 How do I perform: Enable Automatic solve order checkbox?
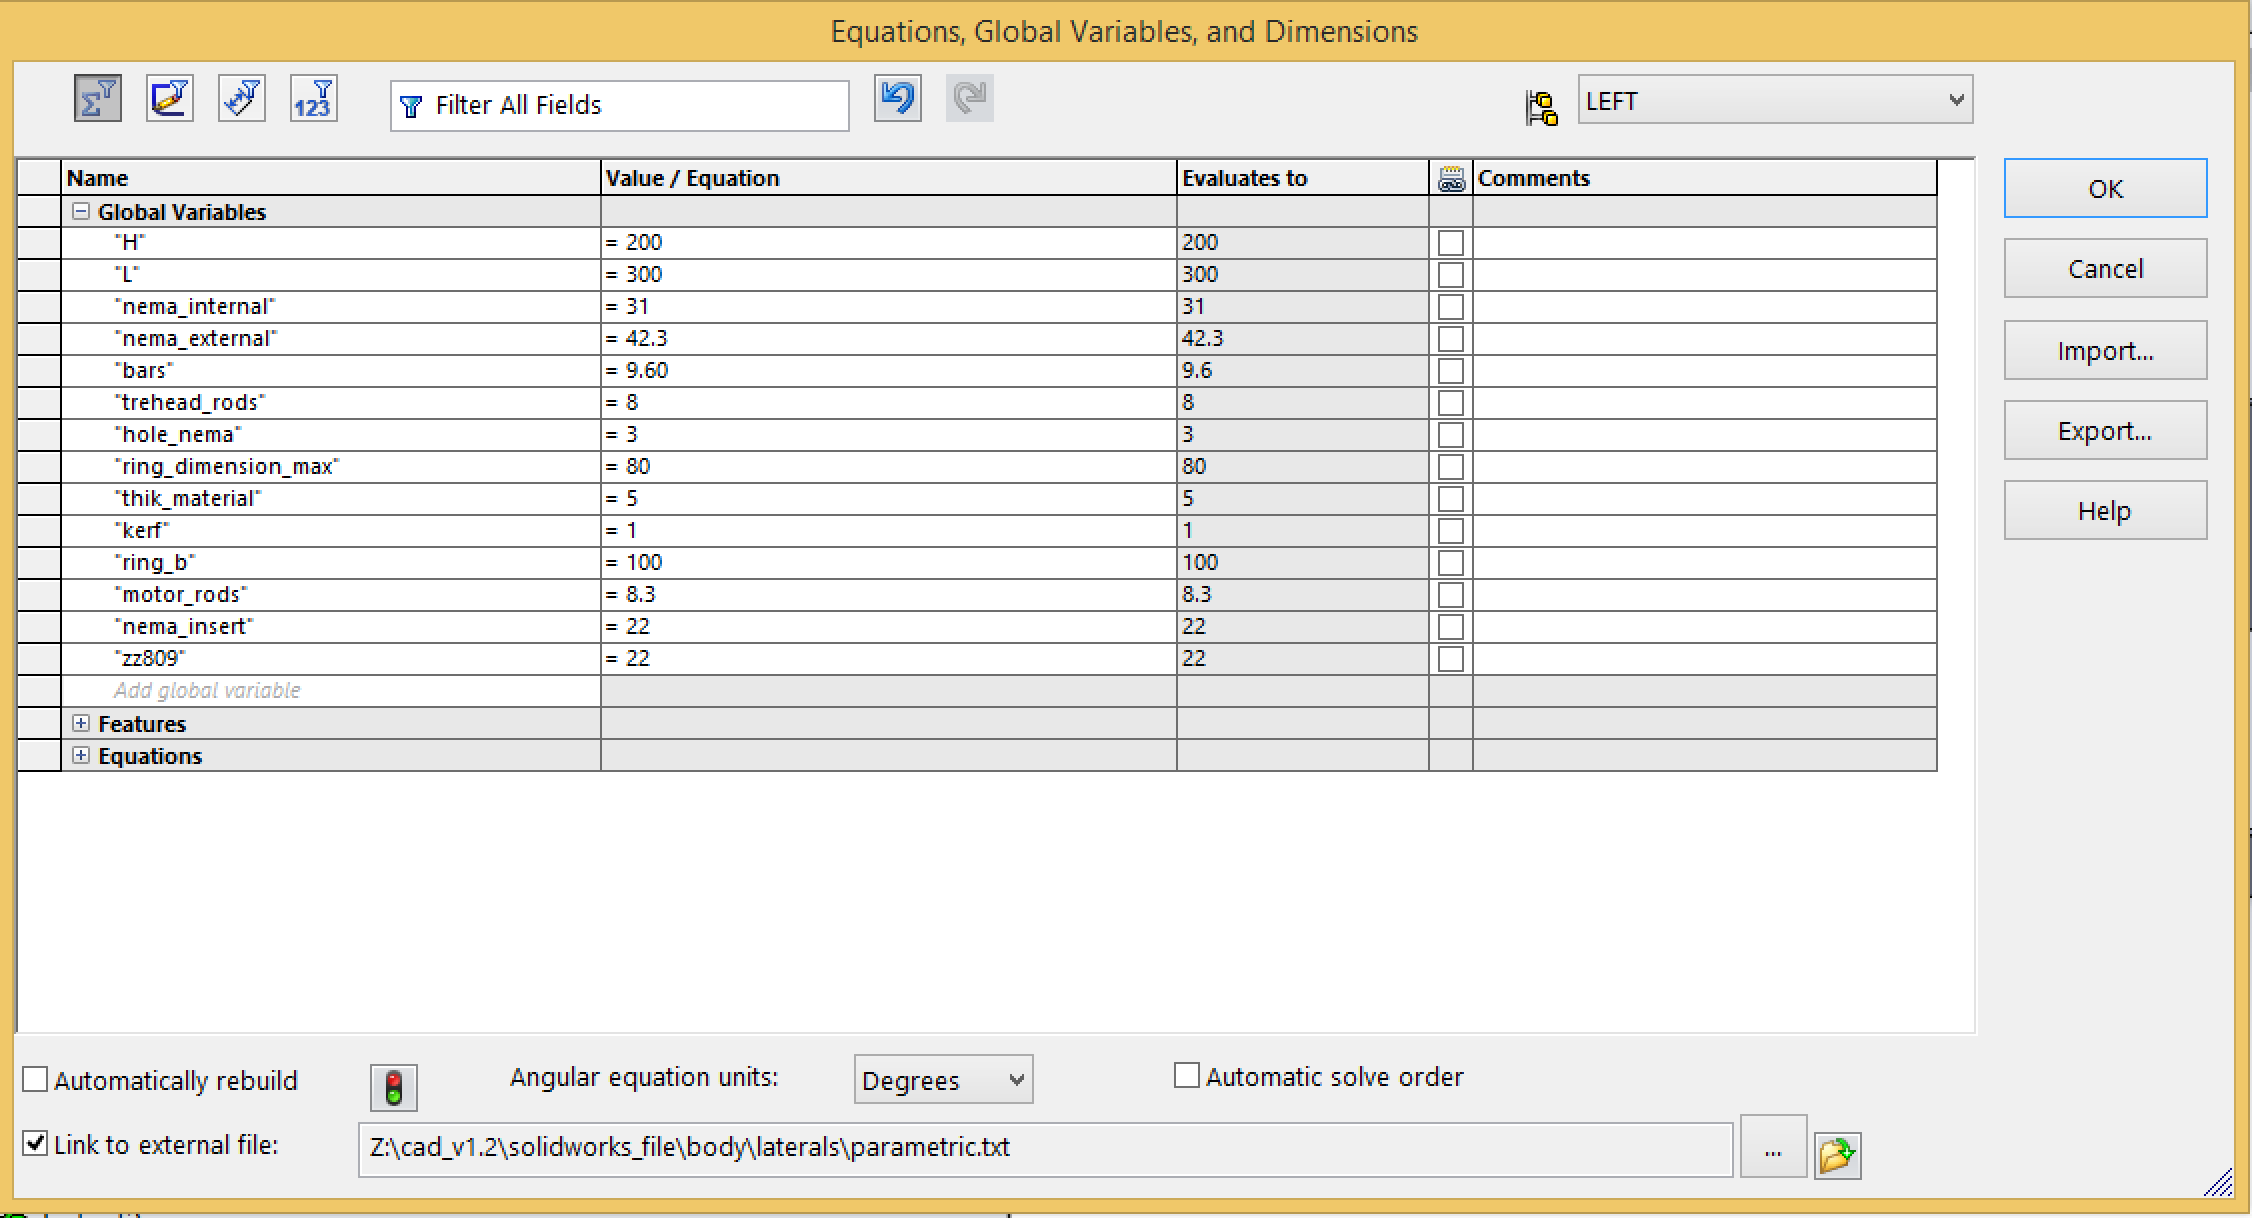1186,1076
